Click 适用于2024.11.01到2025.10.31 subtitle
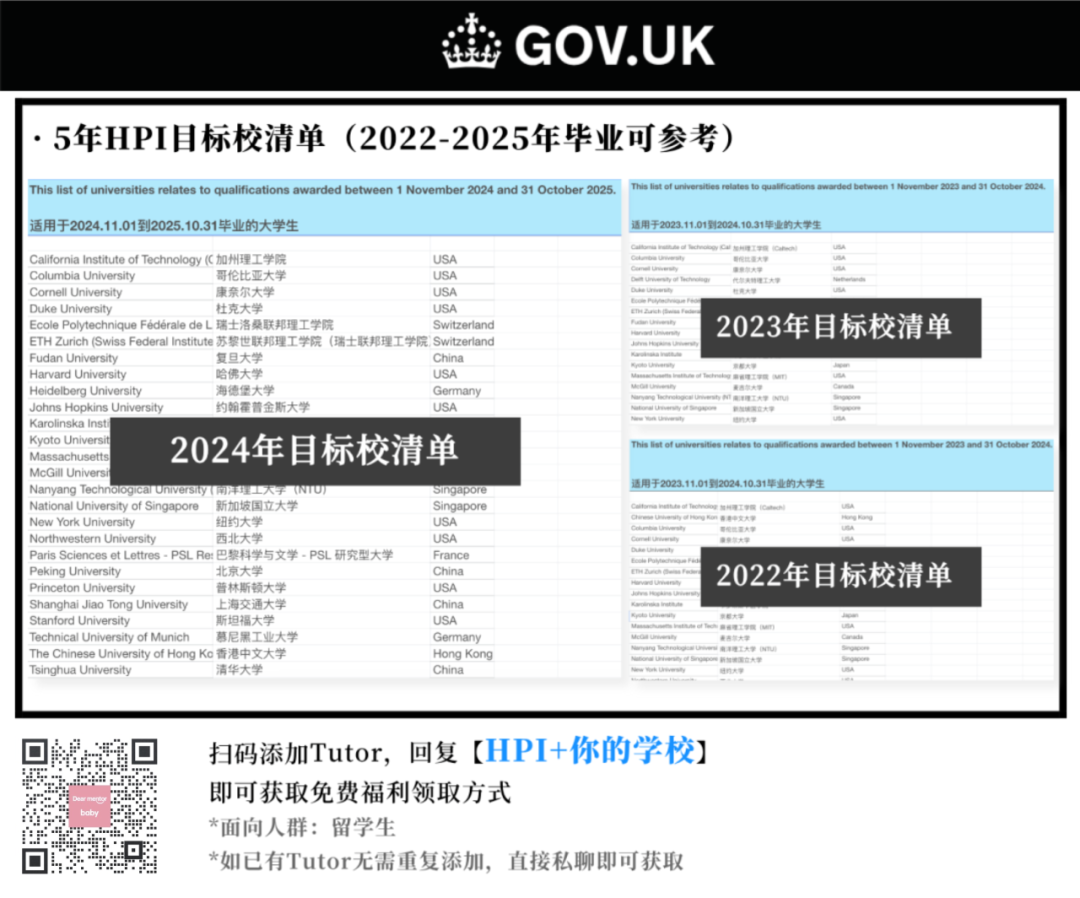The width and height of the screenshot is (1080, 898). coord(164,225)
